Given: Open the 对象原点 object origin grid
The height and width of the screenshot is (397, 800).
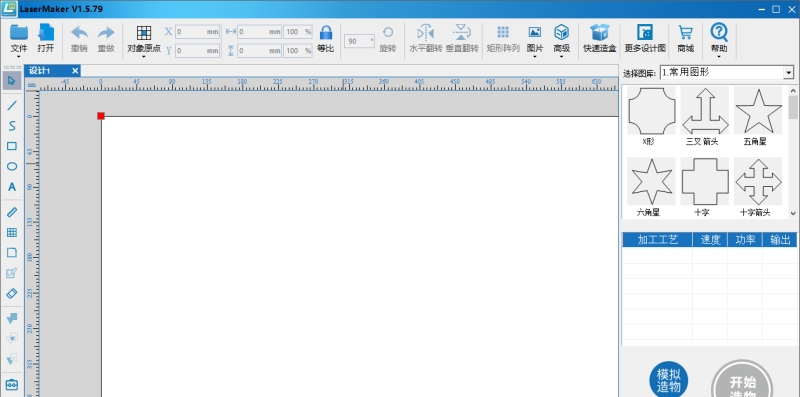Looking at the screenshot, I should (144, 33).
